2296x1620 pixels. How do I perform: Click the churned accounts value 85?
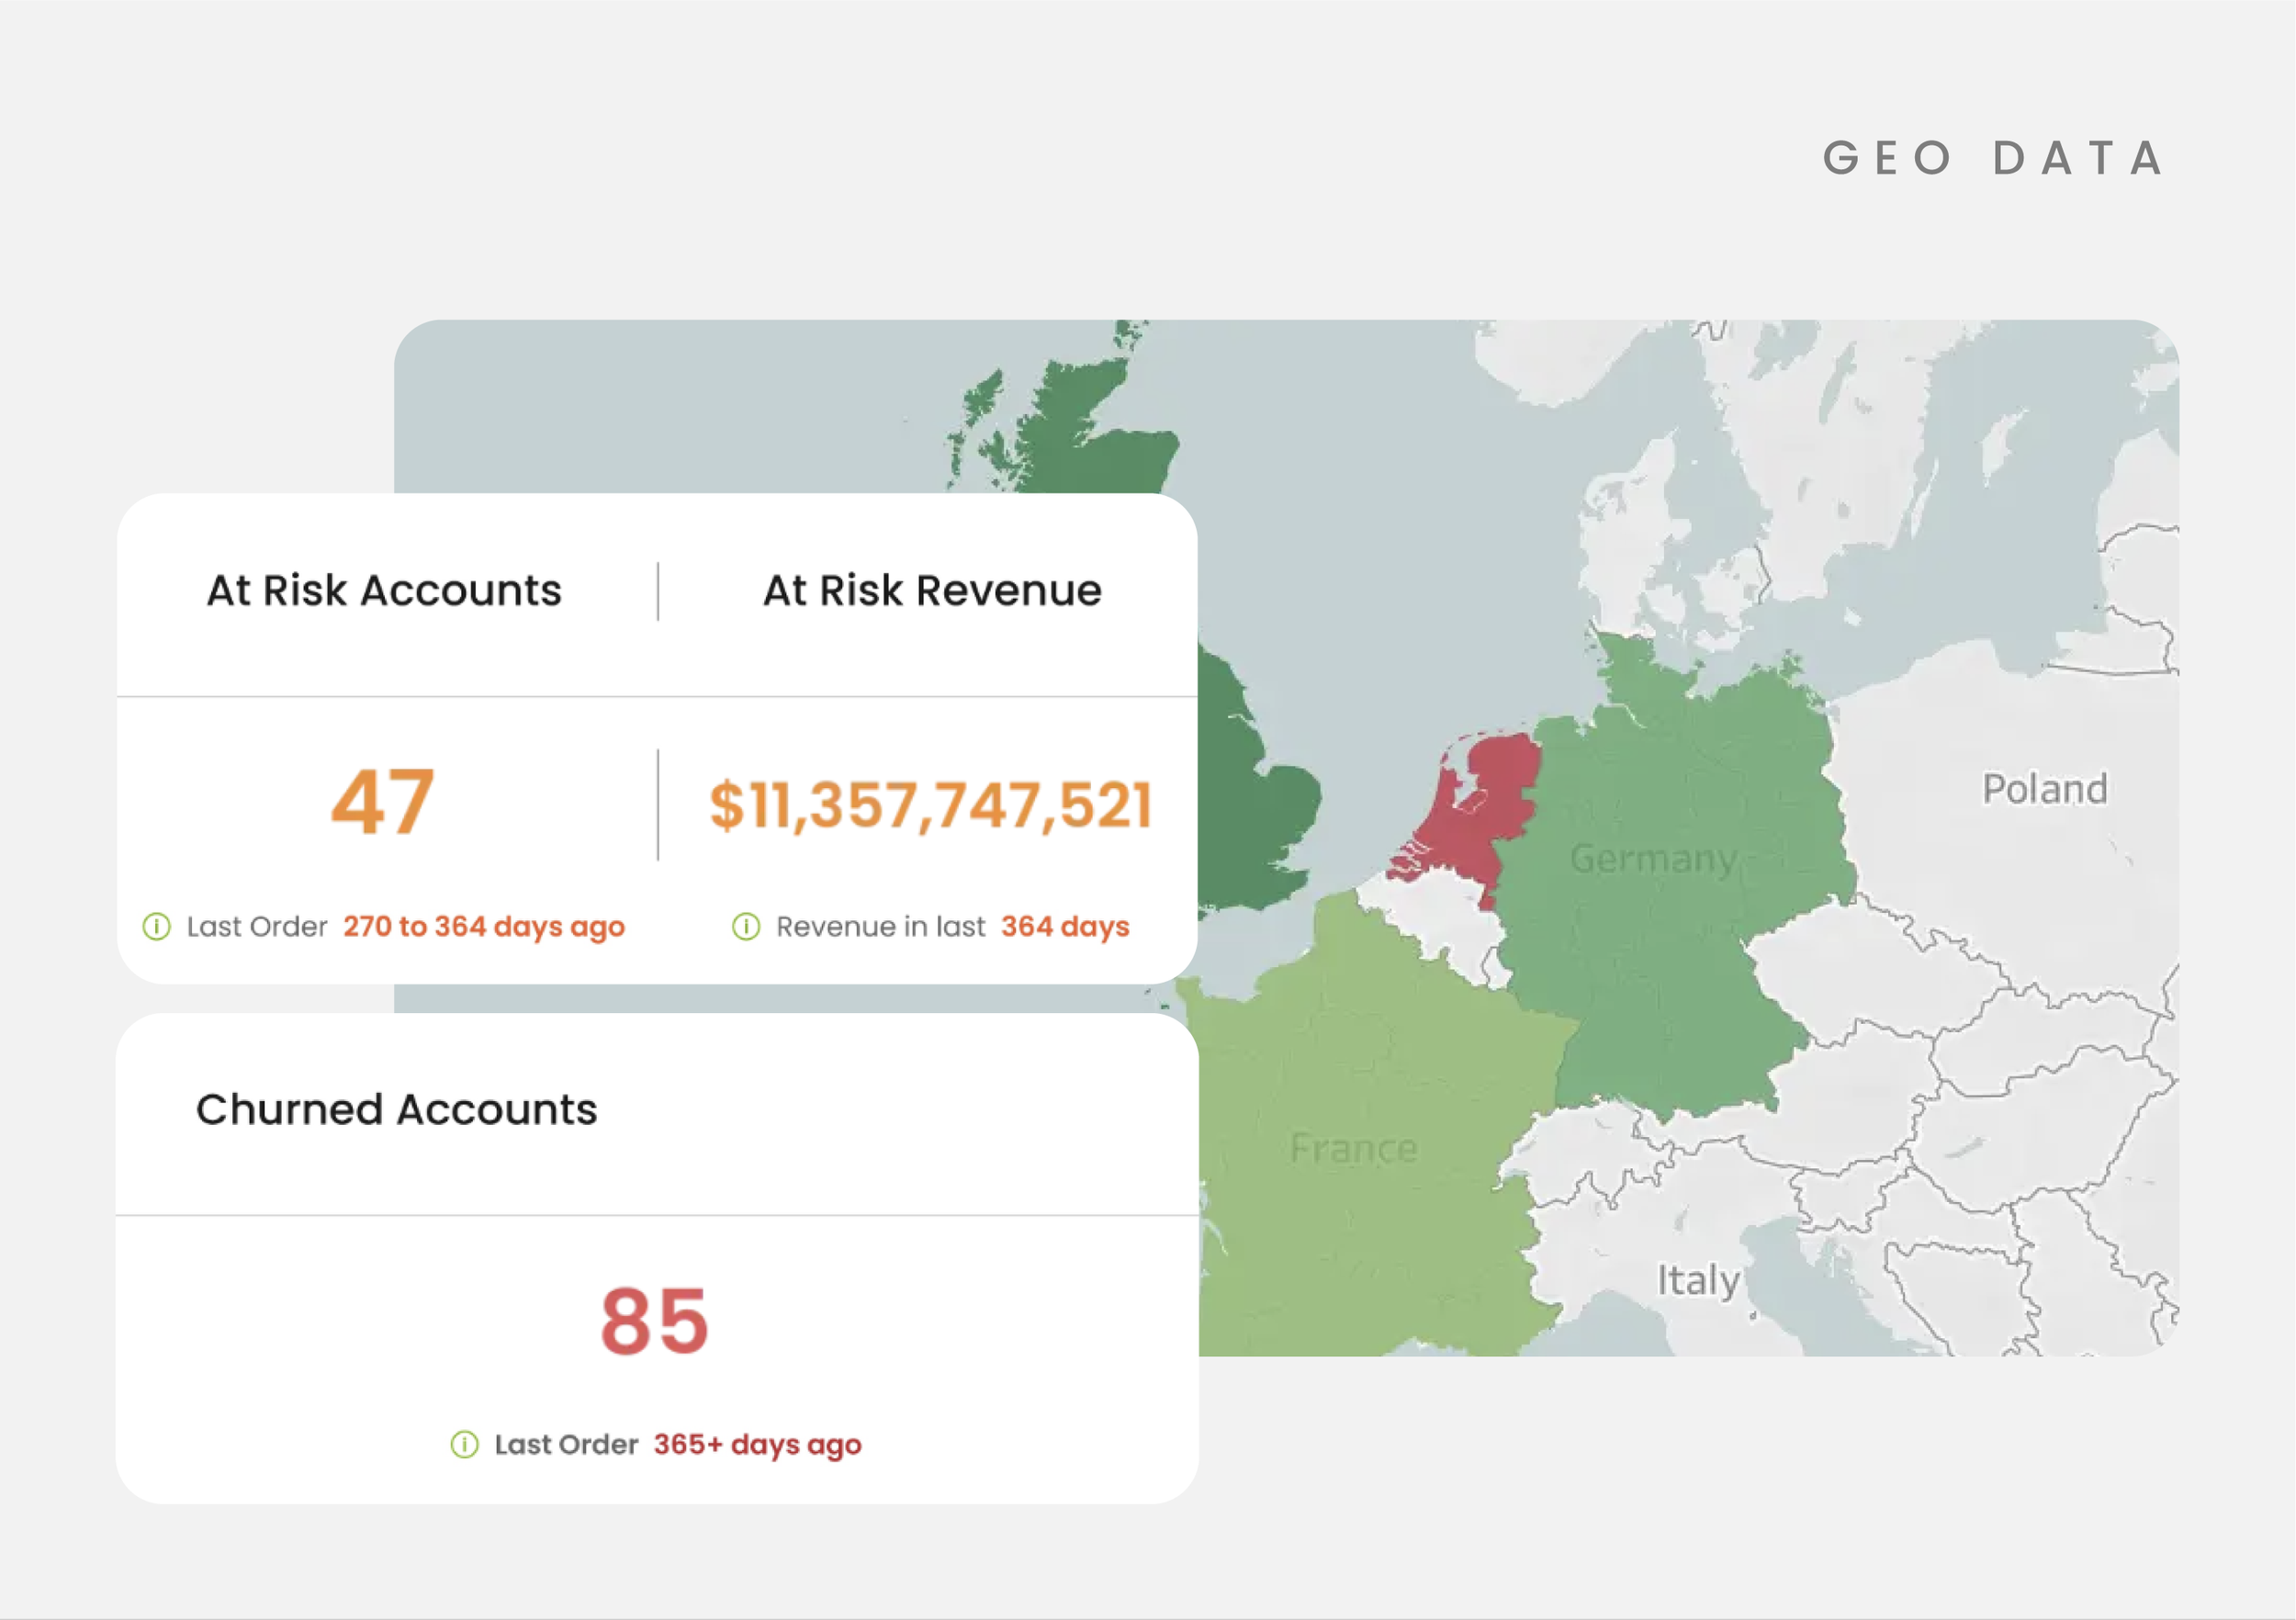655,1321
